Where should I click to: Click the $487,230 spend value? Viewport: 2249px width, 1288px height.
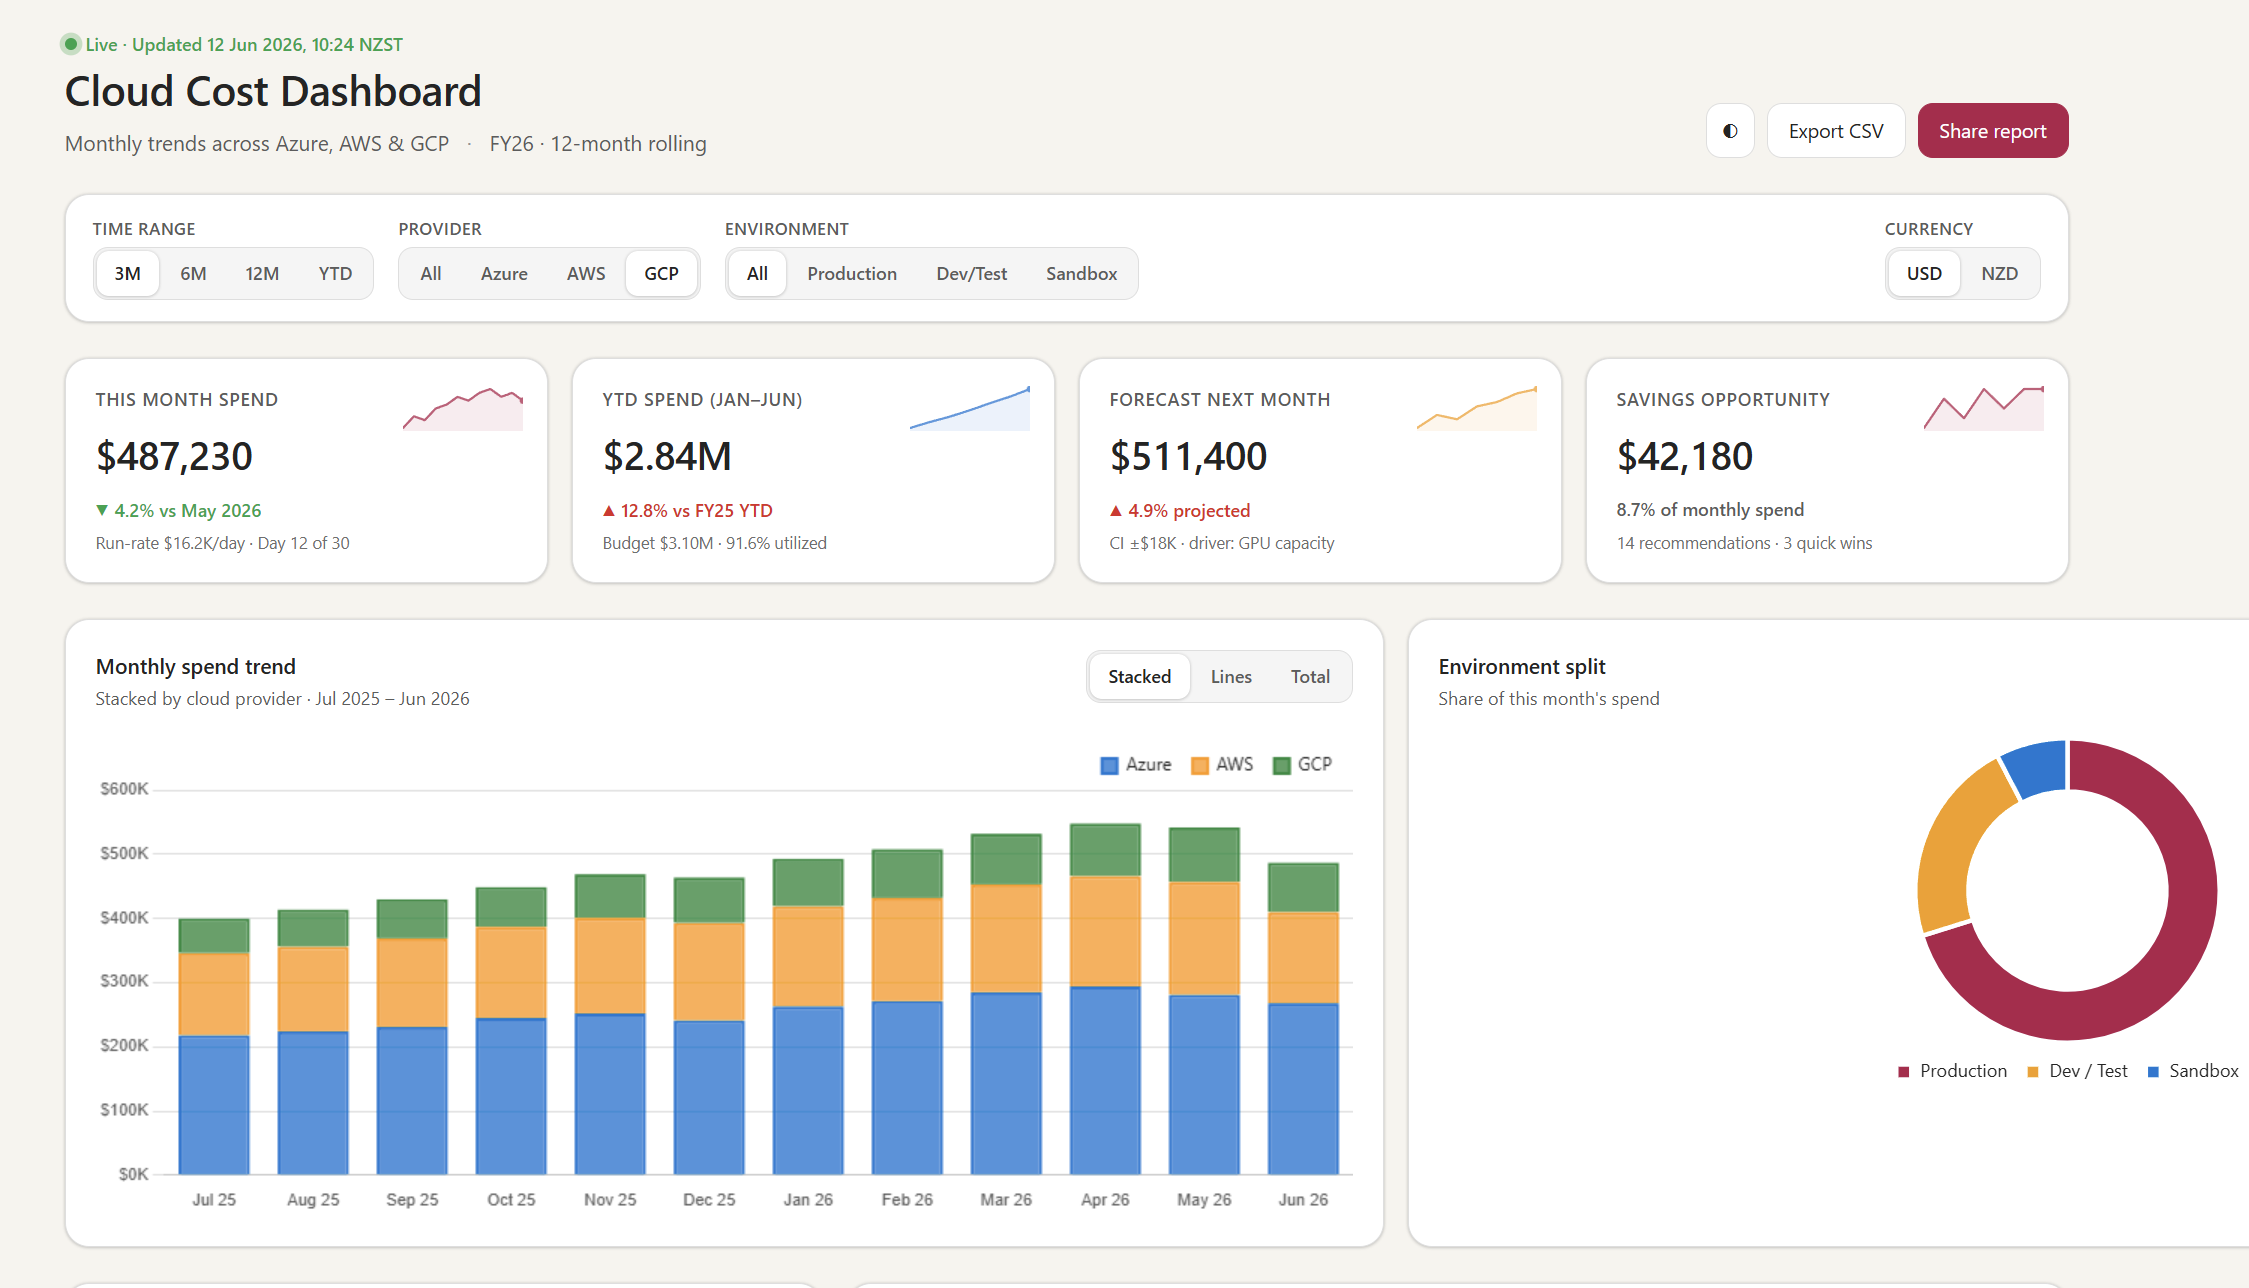[174, 457]
